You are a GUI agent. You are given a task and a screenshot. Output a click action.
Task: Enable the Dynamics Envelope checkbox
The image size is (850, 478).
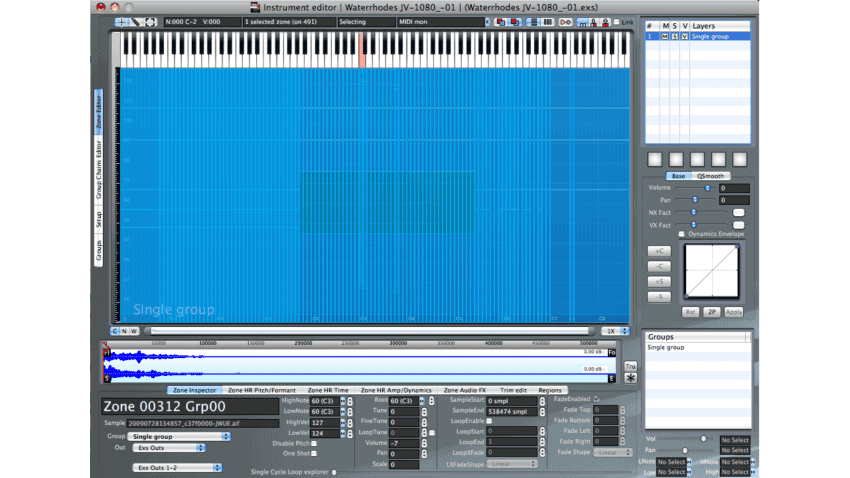coord(682,234)
